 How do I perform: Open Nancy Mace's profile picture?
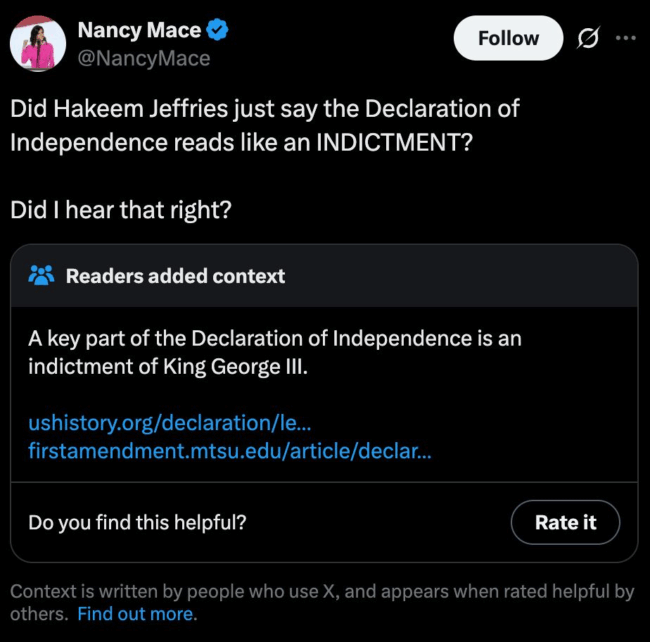(38, 44)
